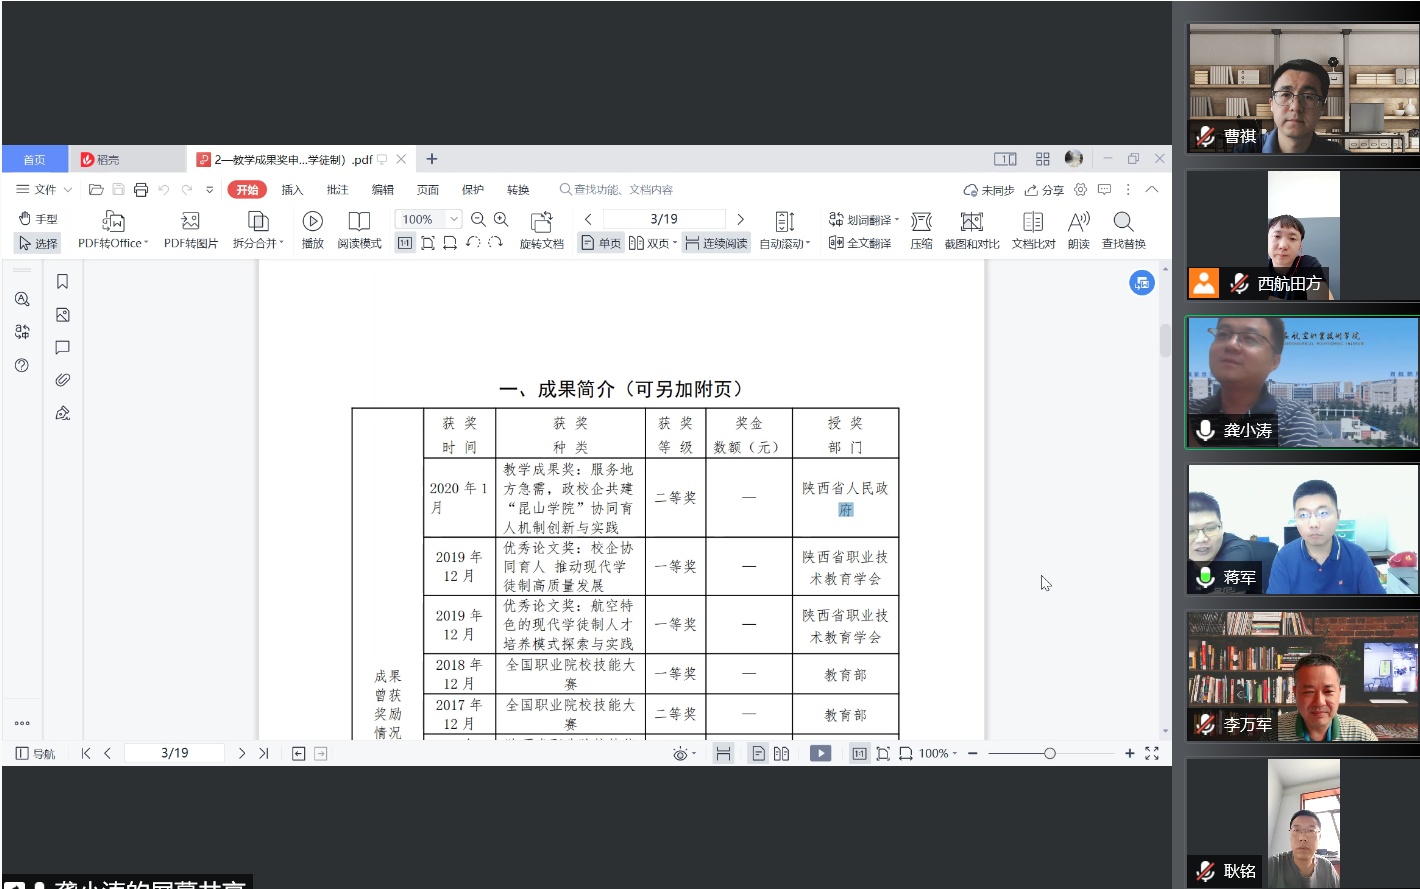Click the PDF转图片 icon

(190, 230)
